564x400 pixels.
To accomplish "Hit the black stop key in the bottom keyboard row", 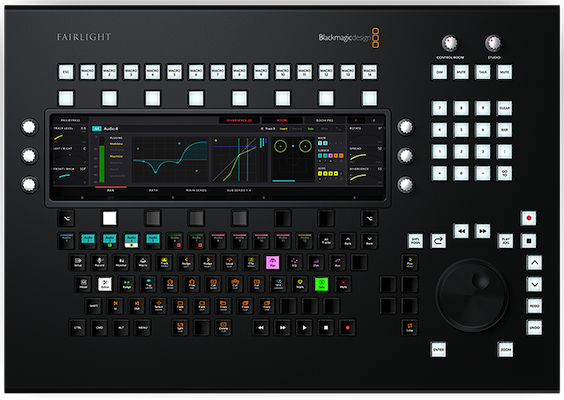I will click(x=326, y=327).
